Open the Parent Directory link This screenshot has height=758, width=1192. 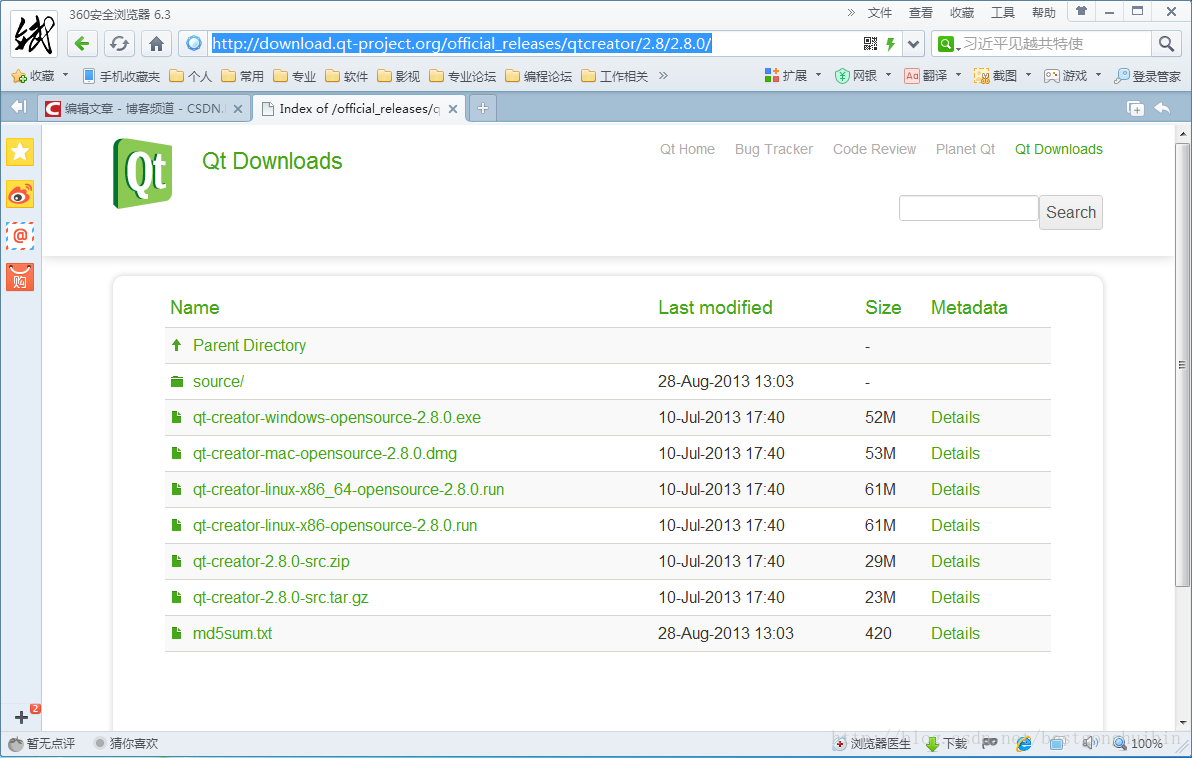pos(249,345)
